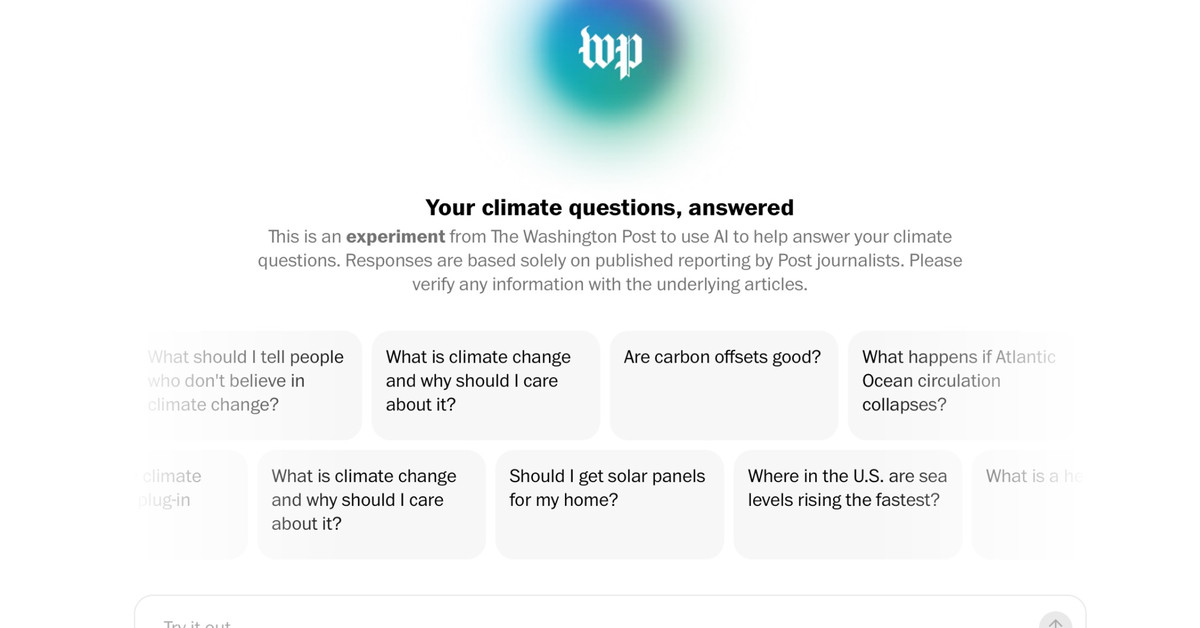Click the heading 'Your climate questions, answered'
The height and width of the screenshot is (628, 1200).
609,207
